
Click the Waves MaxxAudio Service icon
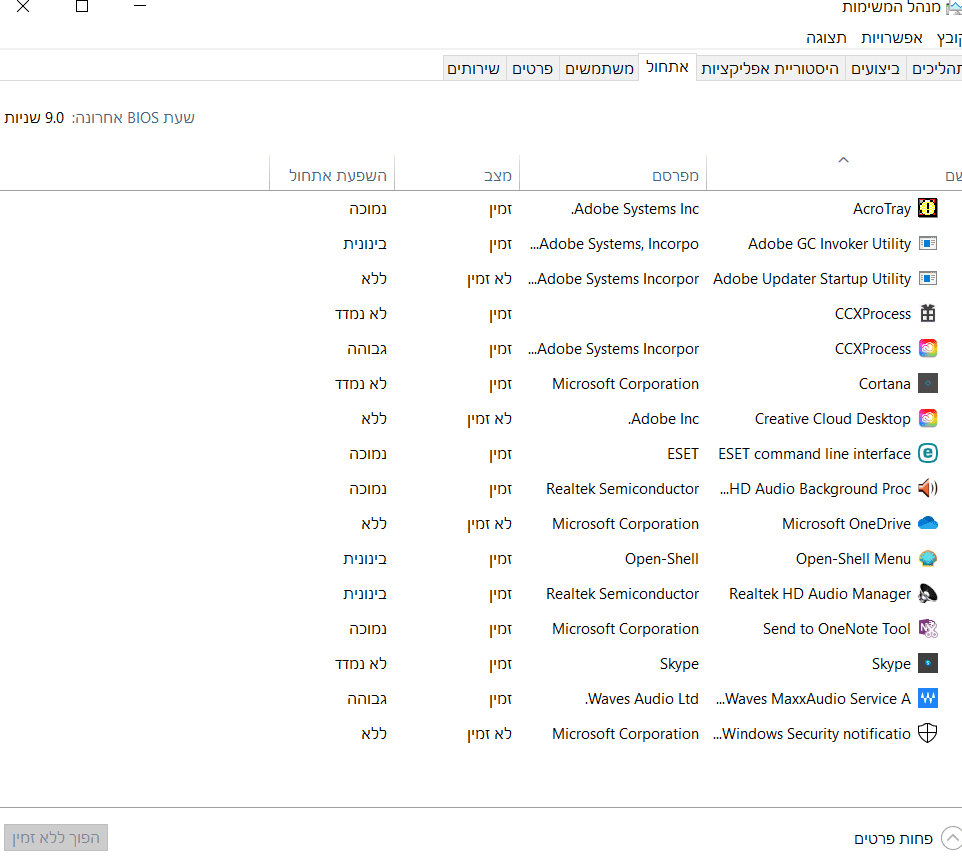click(x=927, y=698)
